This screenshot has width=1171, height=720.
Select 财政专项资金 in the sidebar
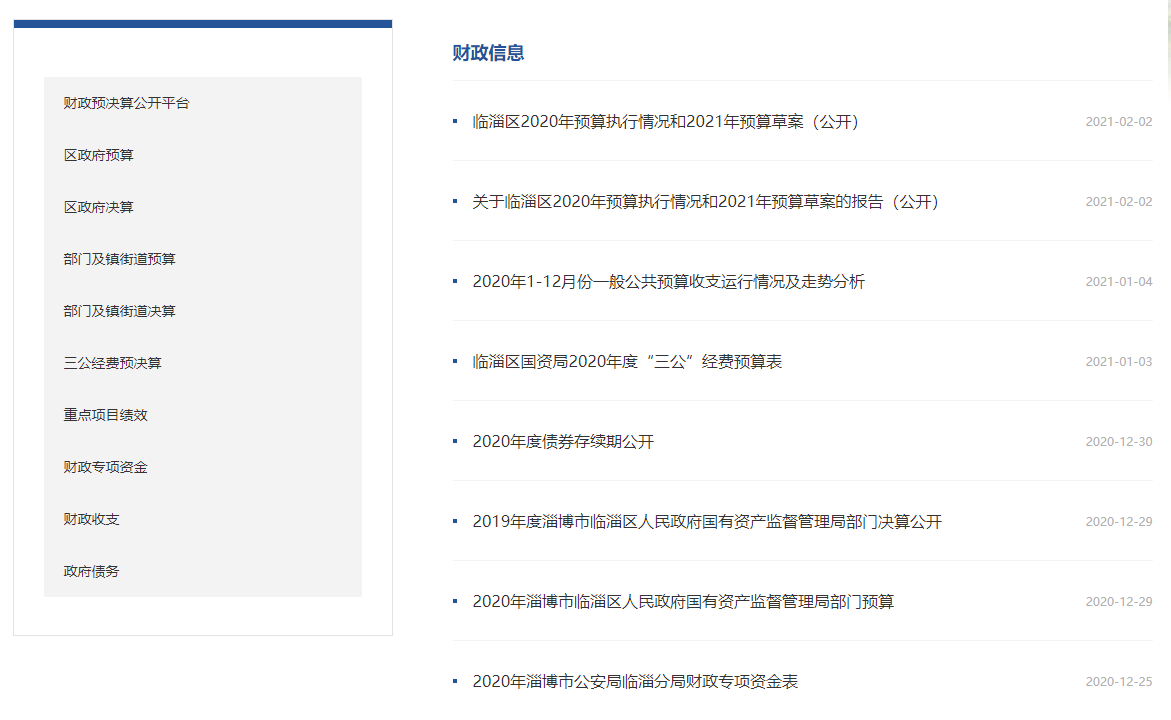[x=106, y=467]
